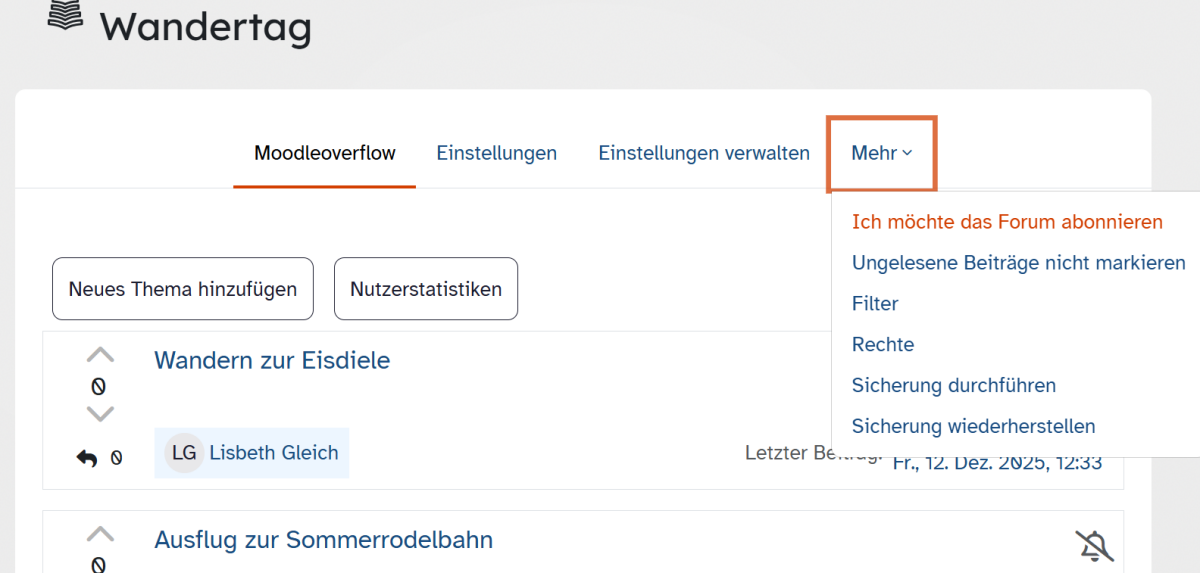1200x573 pixels.
Task: Toggle the crossed-out bell subscription icon
Action: click(1094, 546)
